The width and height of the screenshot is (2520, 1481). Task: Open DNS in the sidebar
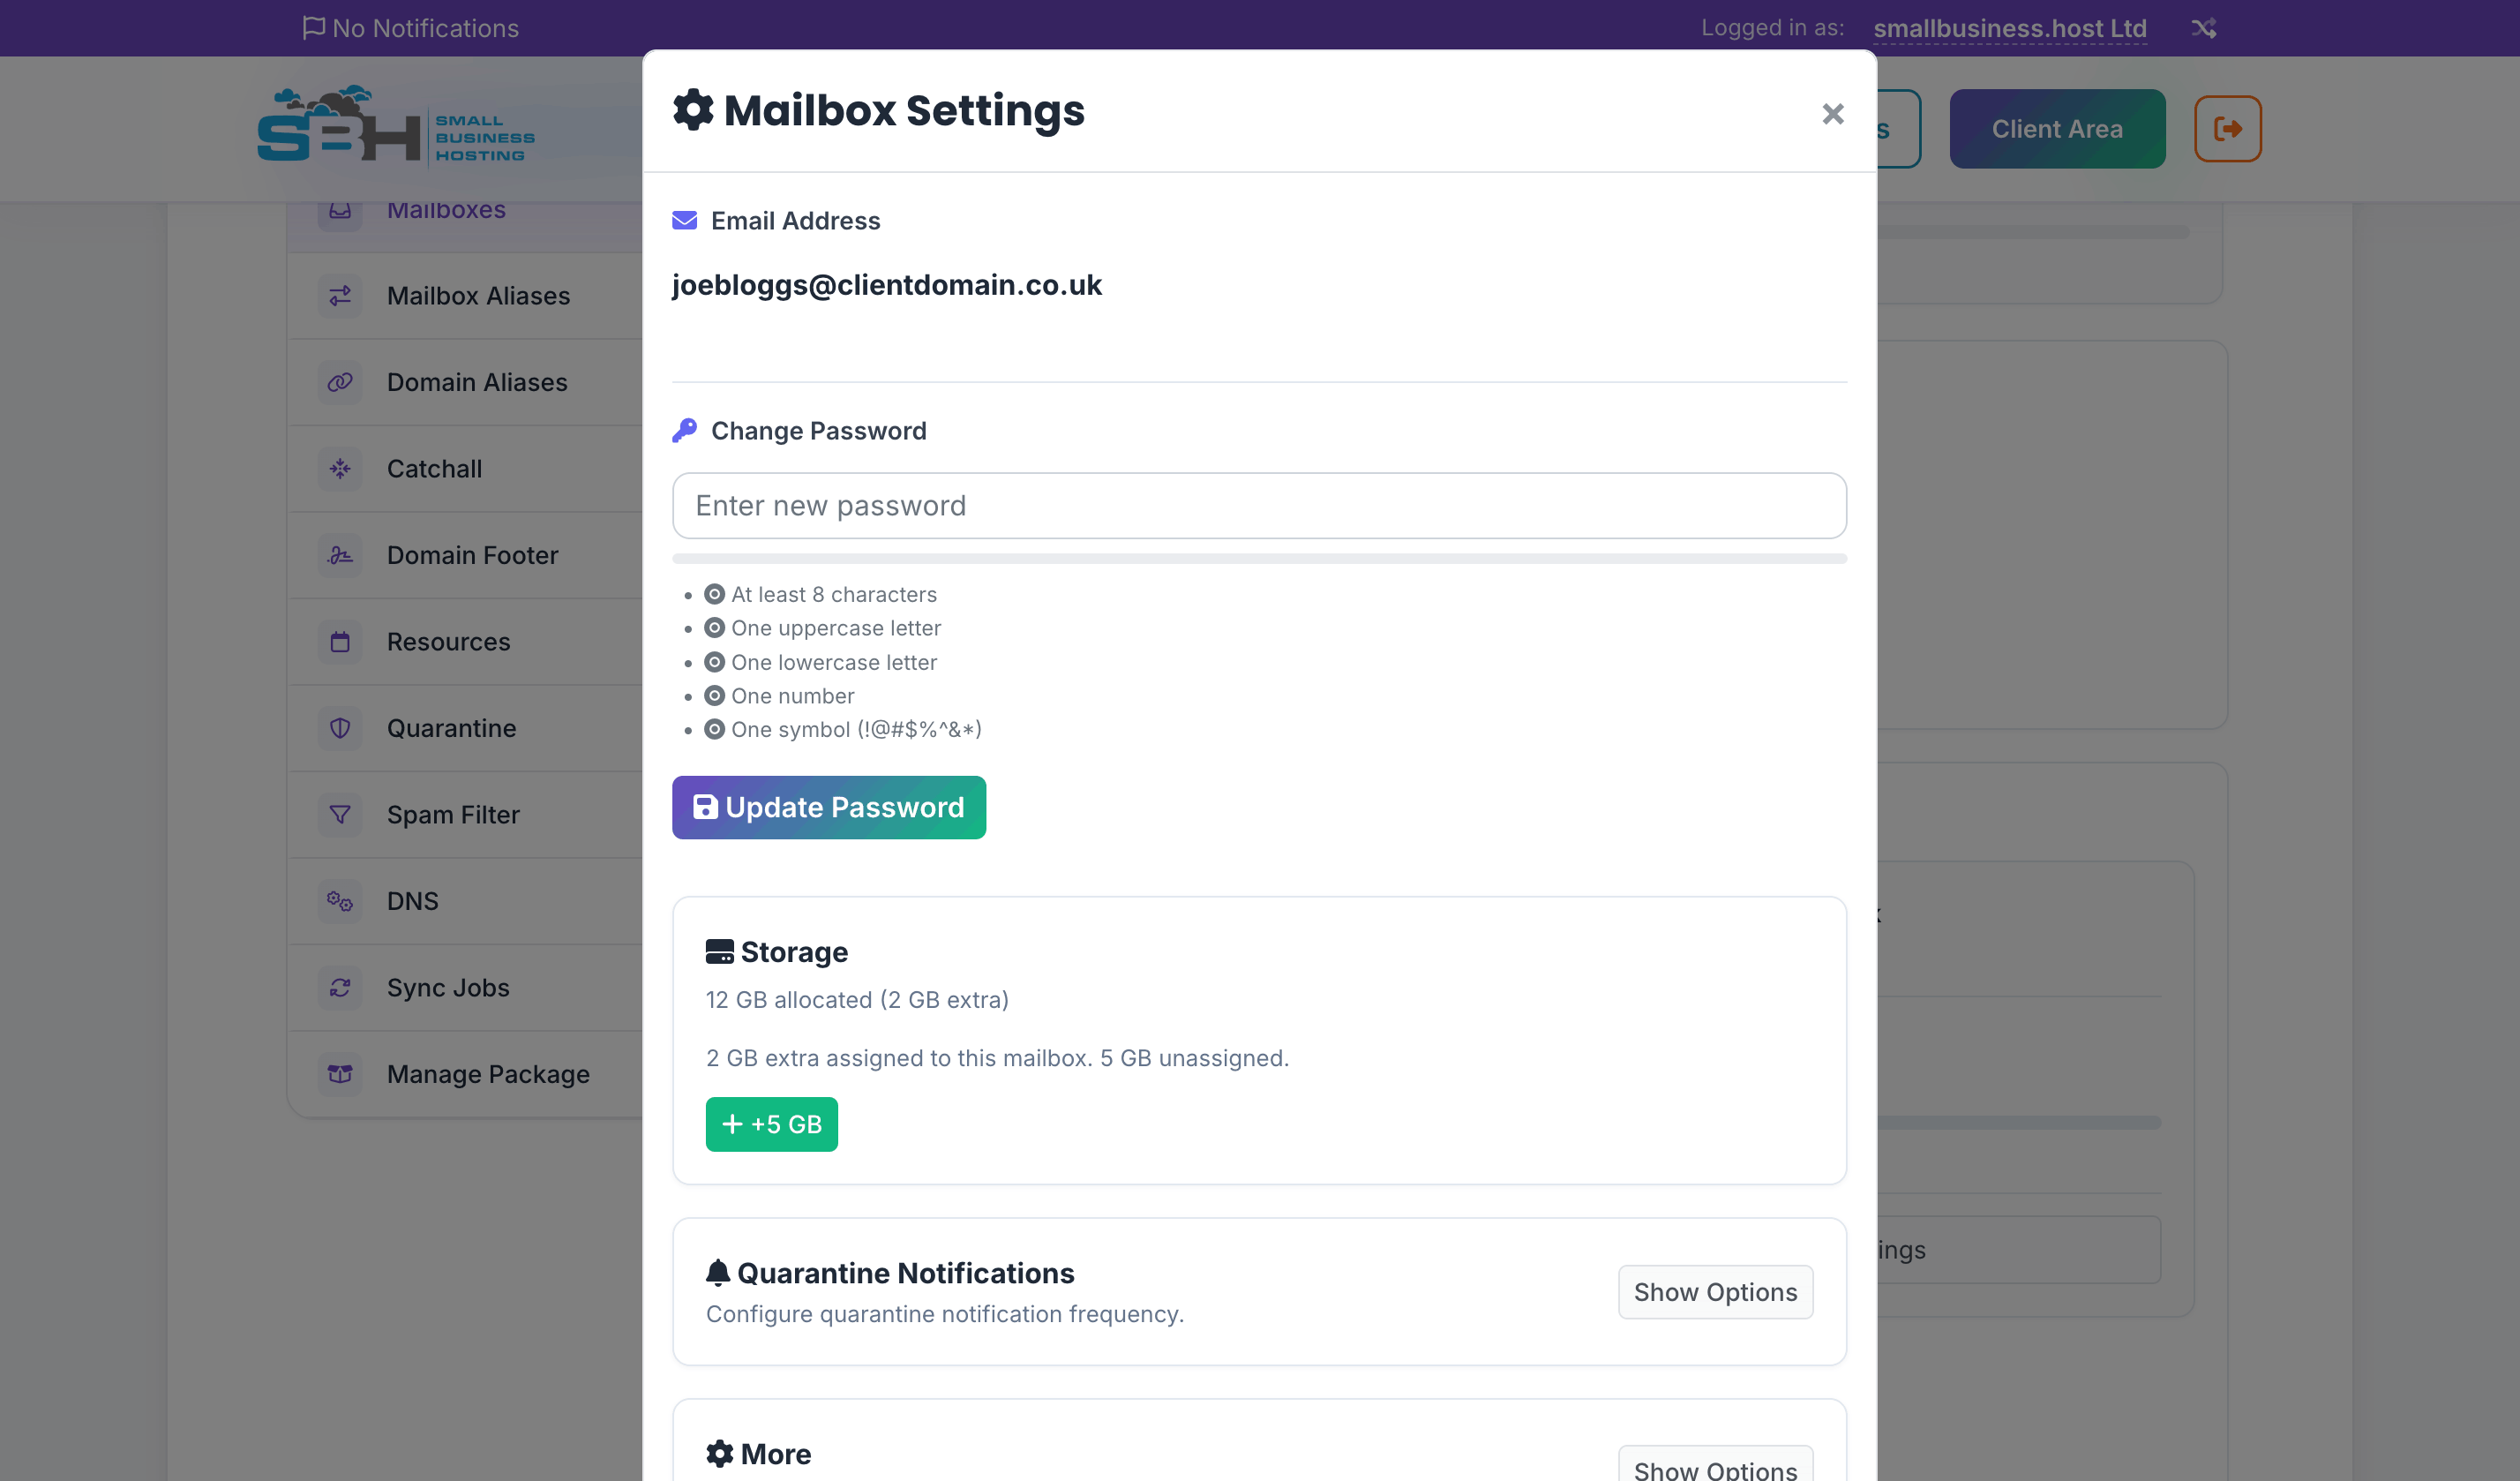[465, 901]
